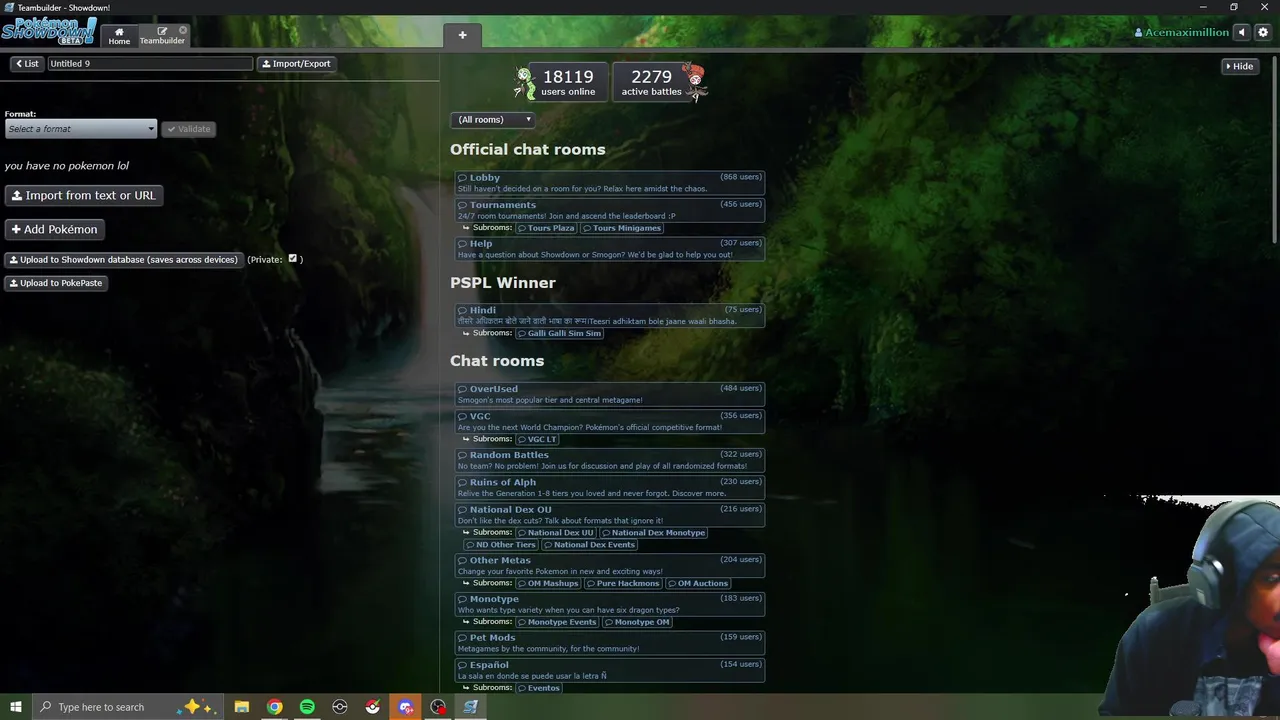Open Import/Export for the team

click(296, 64)
